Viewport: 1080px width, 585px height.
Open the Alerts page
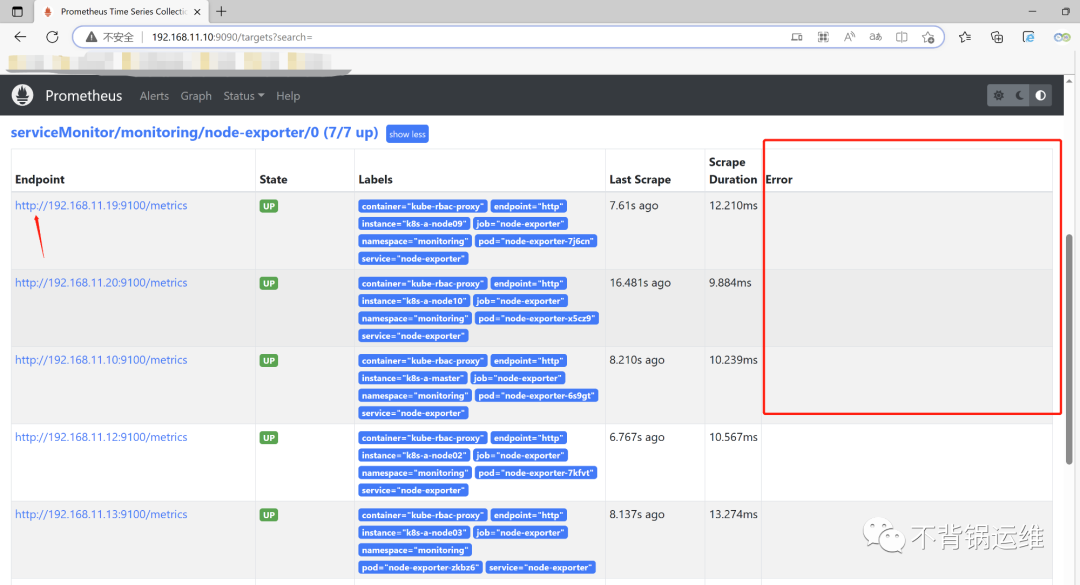154,96
